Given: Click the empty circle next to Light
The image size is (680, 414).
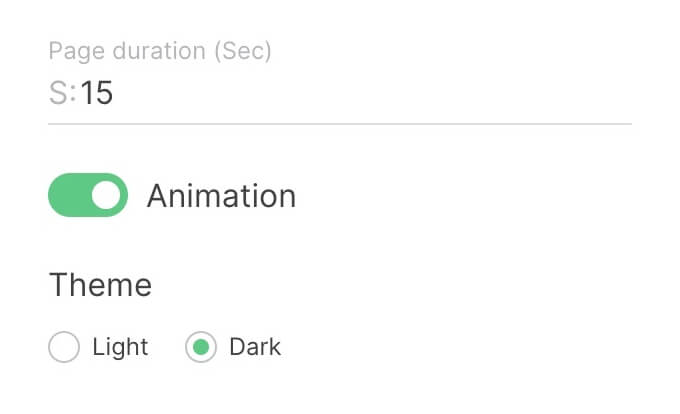Looking at the screenshot, I should click(64, 348).
